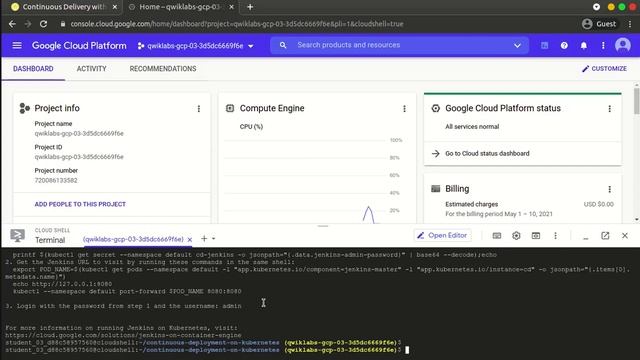Switch to Home qwiklabs-gcp-03 browser tab
This screenshot has width=640, height=360.
(x=180, y=7)
